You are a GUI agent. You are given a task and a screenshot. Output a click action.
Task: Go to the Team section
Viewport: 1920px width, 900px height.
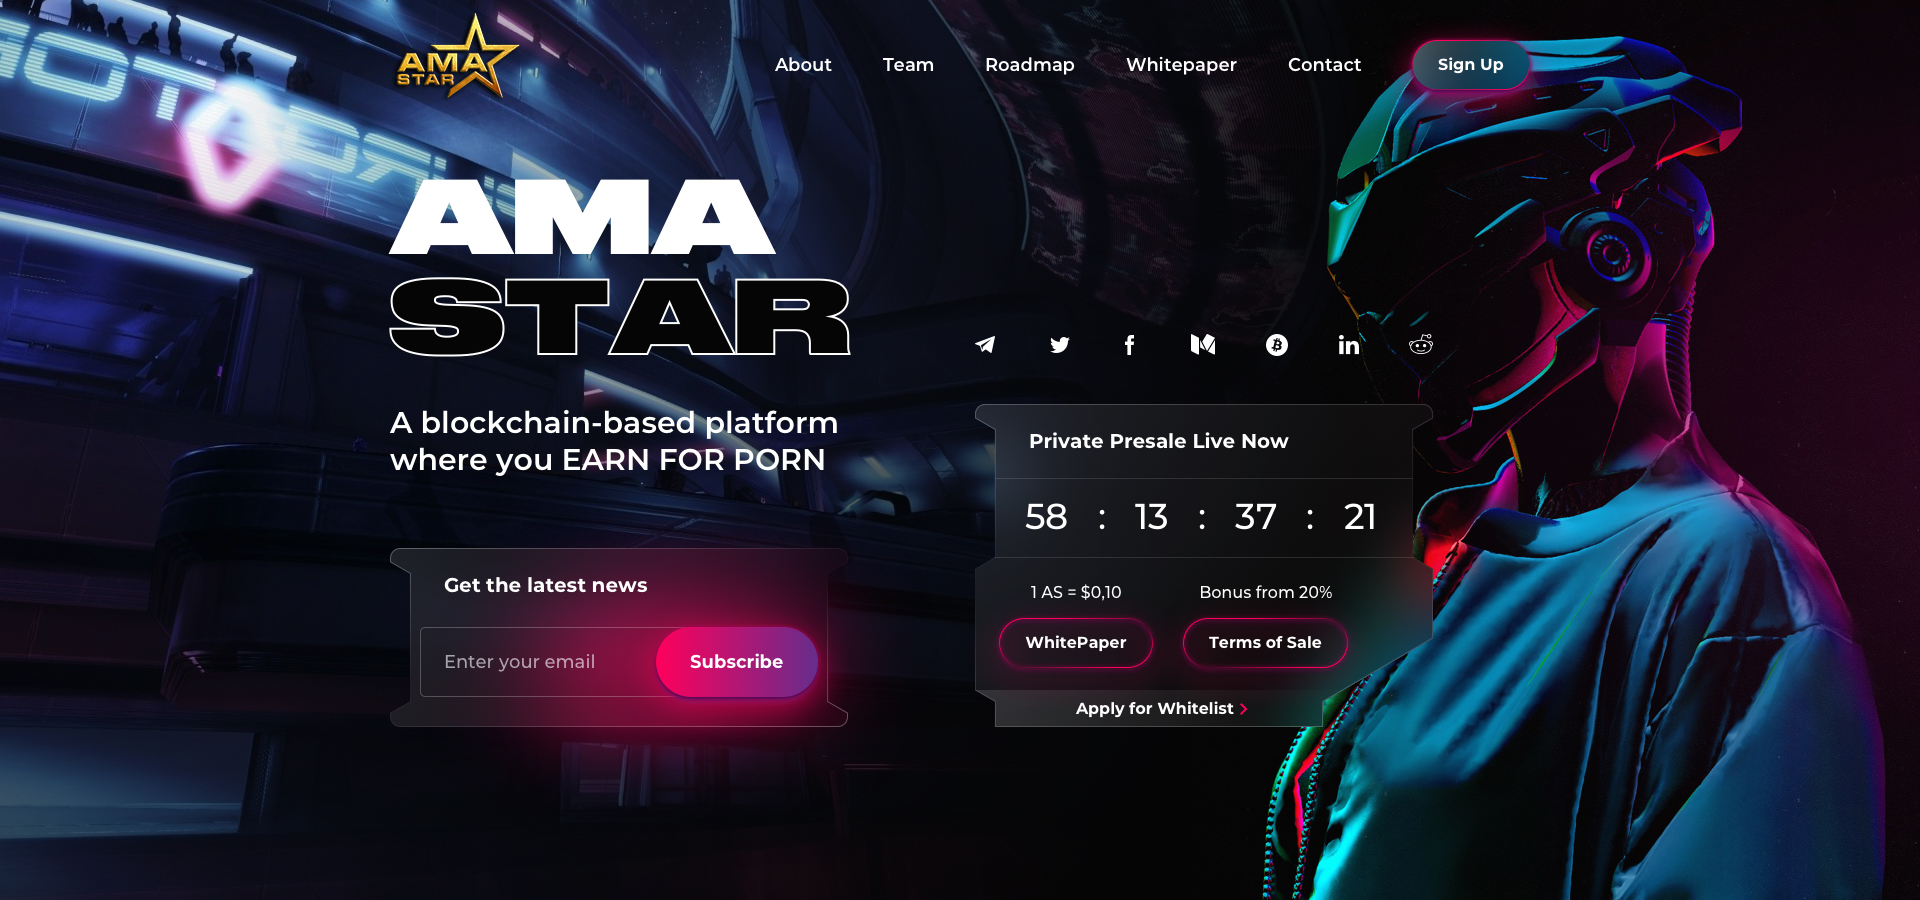908,65
